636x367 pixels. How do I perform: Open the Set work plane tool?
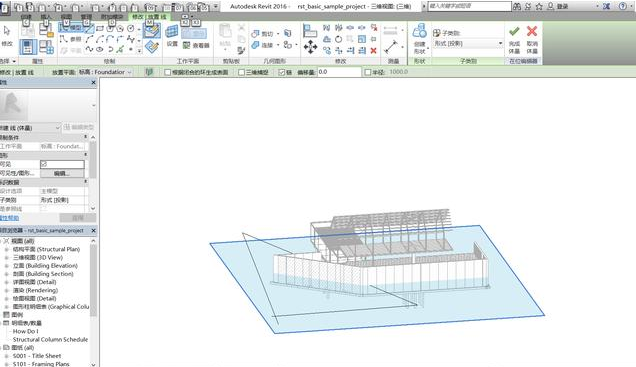pyautogui.click(x=172, y=36)
